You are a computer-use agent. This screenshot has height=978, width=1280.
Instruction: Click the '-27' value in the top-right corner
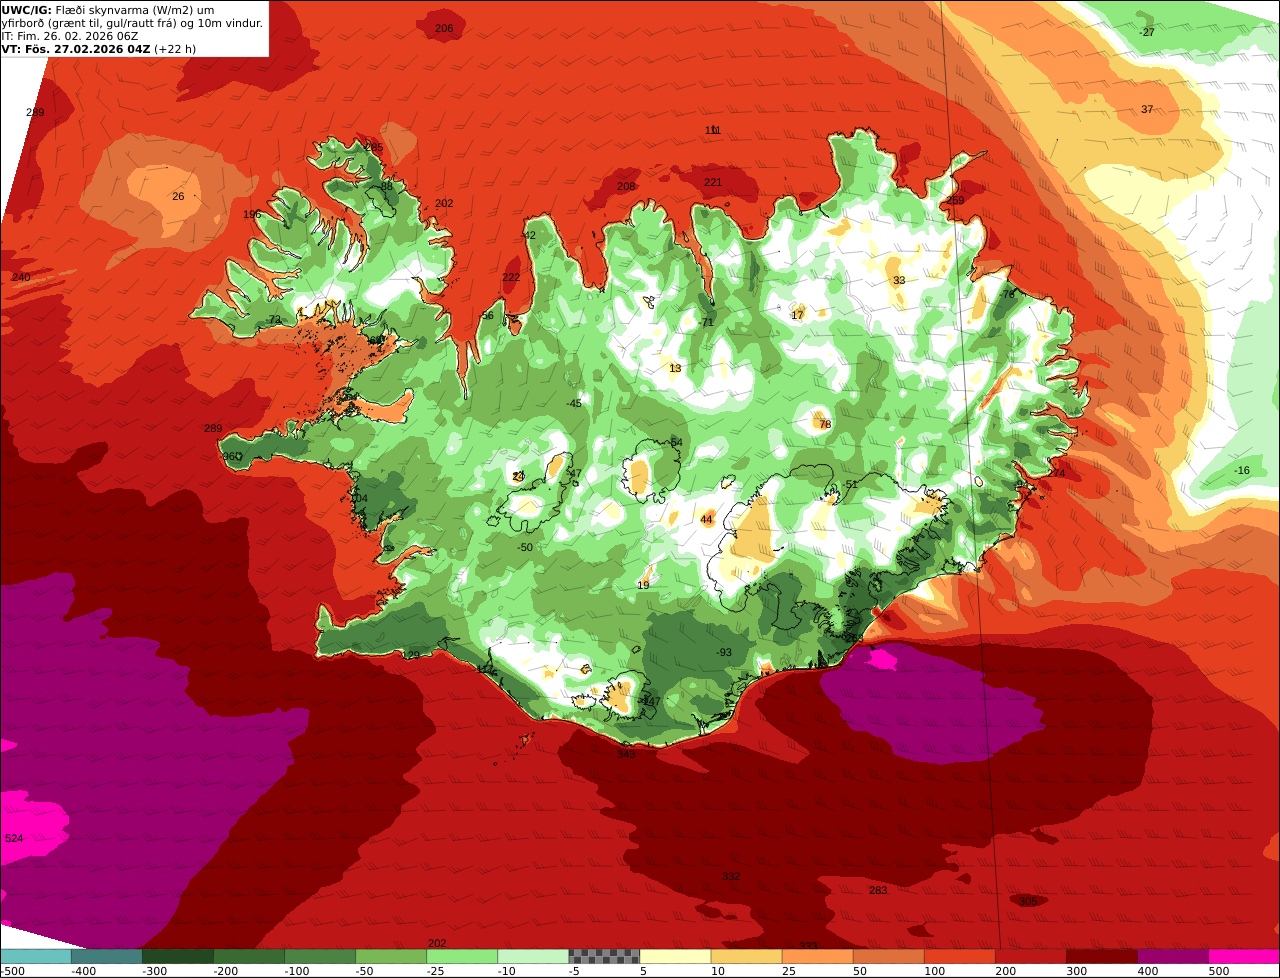point(1147,32)
